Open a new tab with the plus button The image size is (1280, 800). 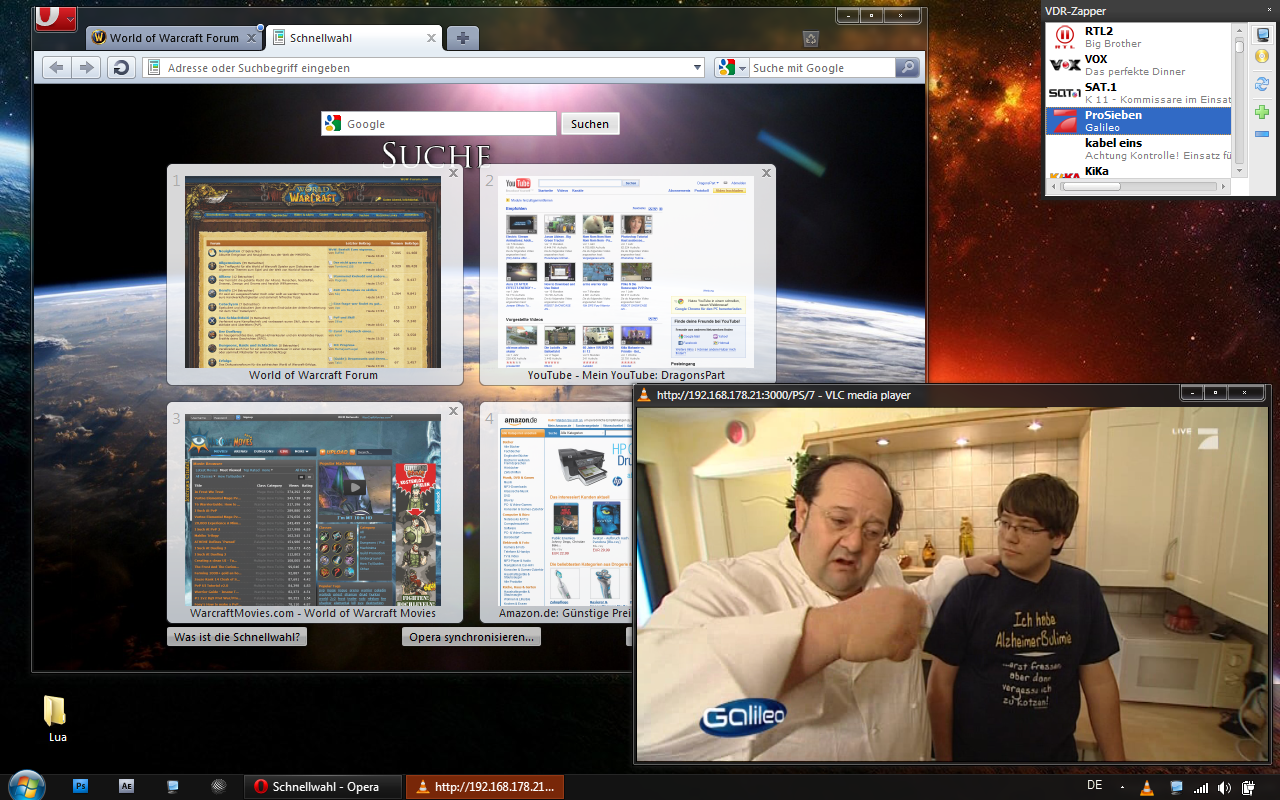point(462,38)
